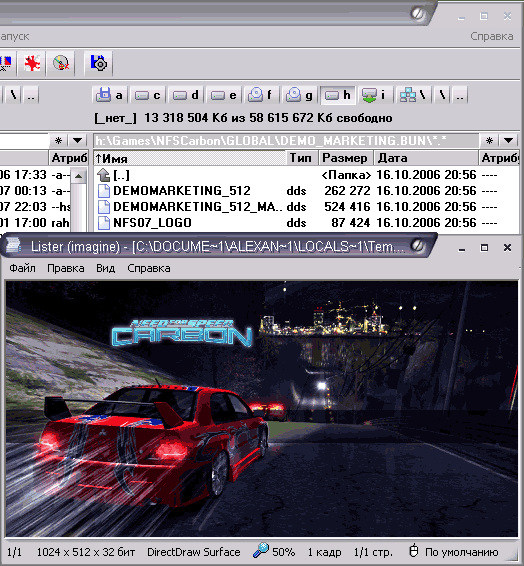Click the '1/1 стр.' status bar entry
524x566 pixels.
tap(373, 552)
